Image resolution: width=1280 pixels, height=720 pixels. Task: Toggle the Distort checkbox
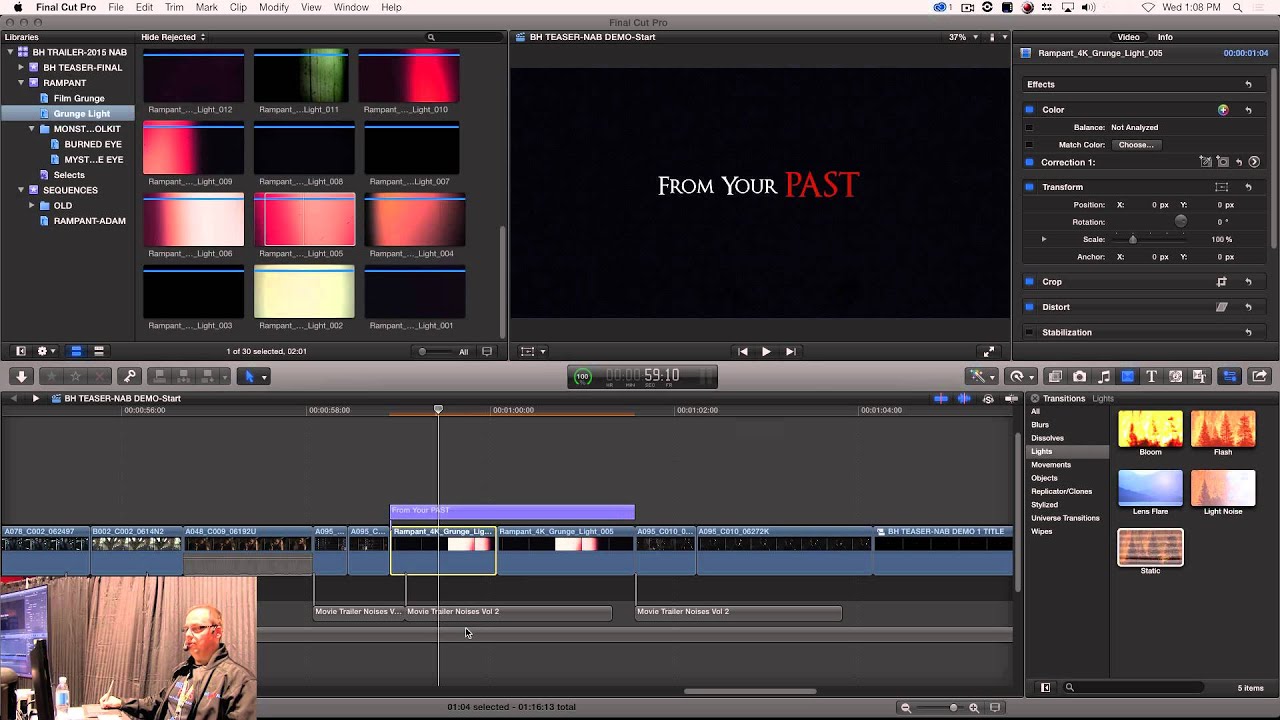[1029, 307]
